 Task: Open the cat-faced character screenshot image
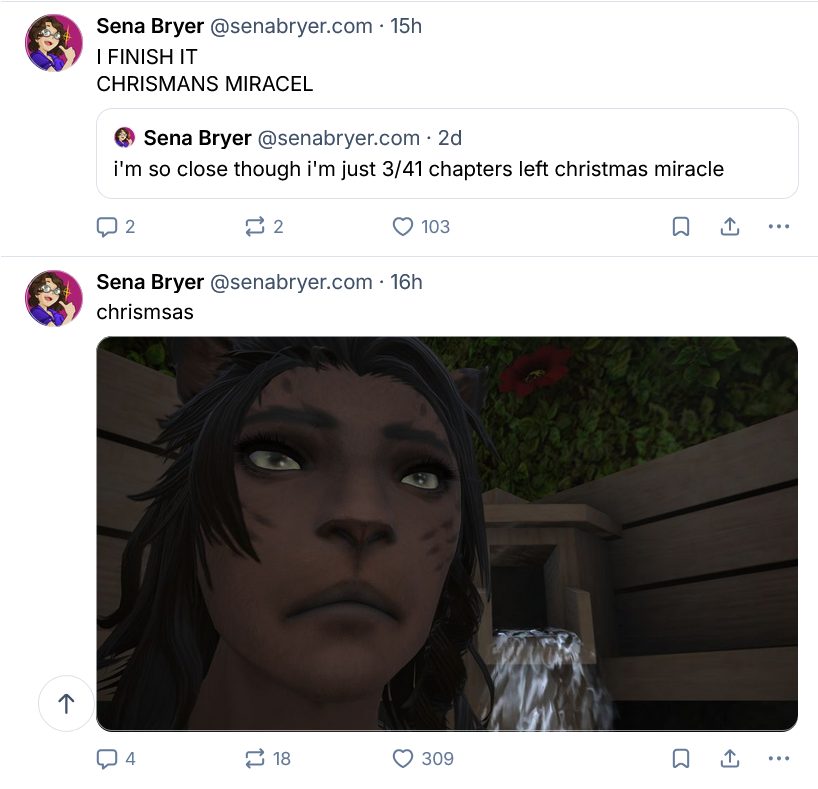click(447, 534)
